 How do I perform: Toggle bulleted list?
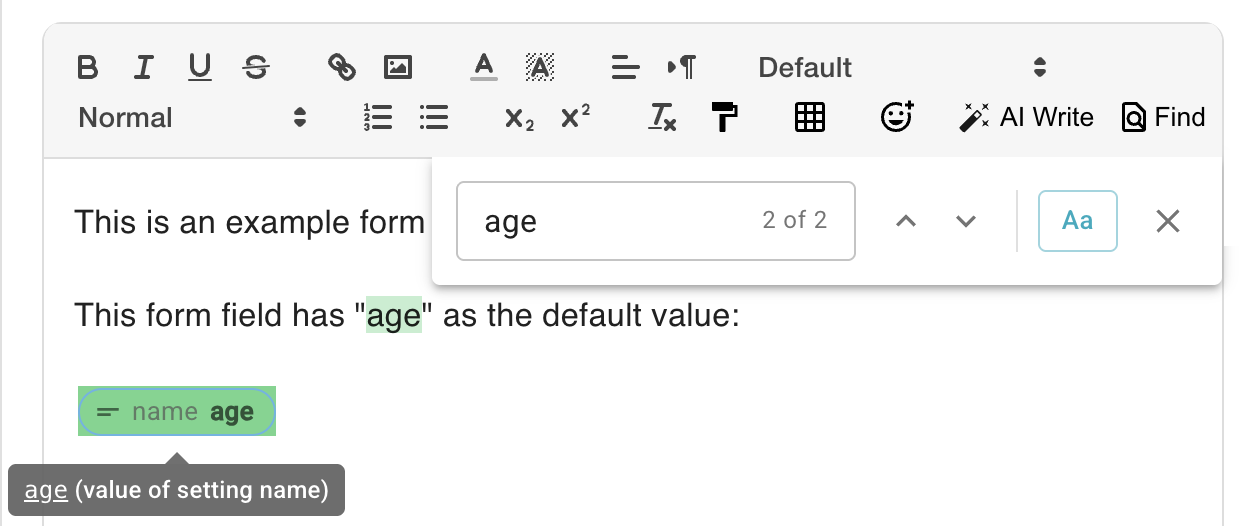tap(433, 118)
